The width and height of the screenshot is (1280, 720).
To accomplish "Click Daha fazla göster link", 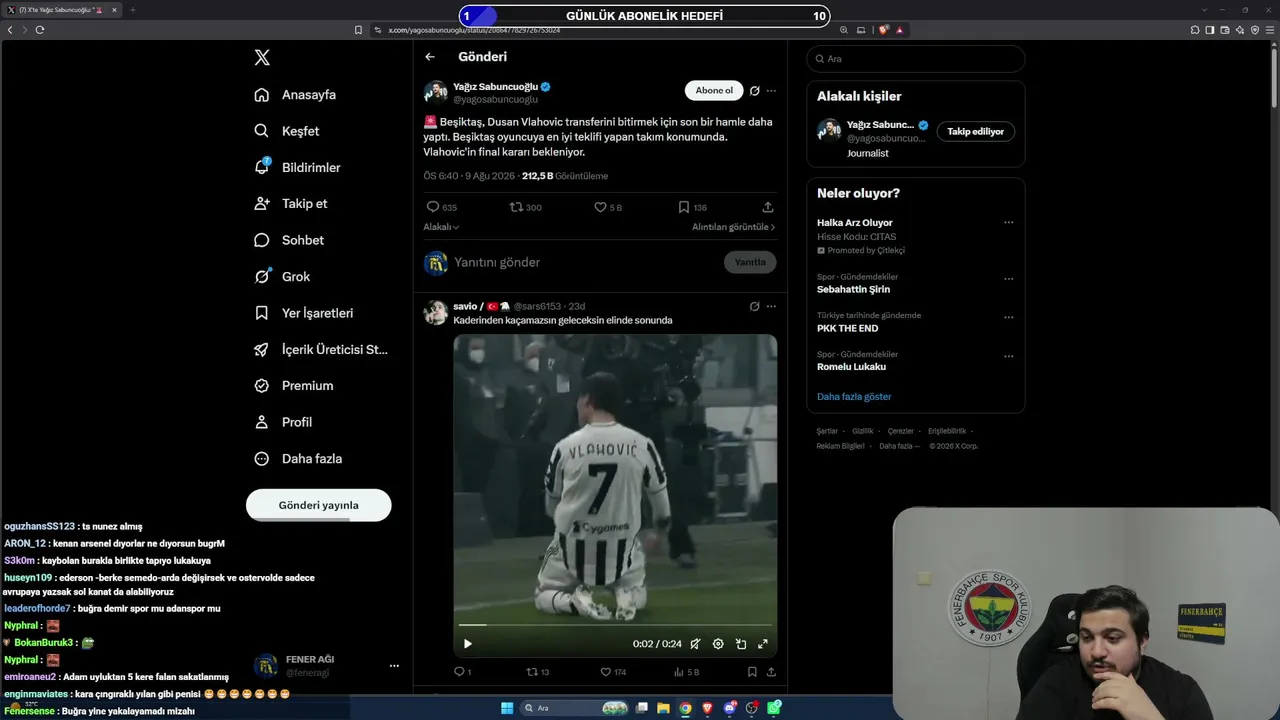I will click(854, 397).
